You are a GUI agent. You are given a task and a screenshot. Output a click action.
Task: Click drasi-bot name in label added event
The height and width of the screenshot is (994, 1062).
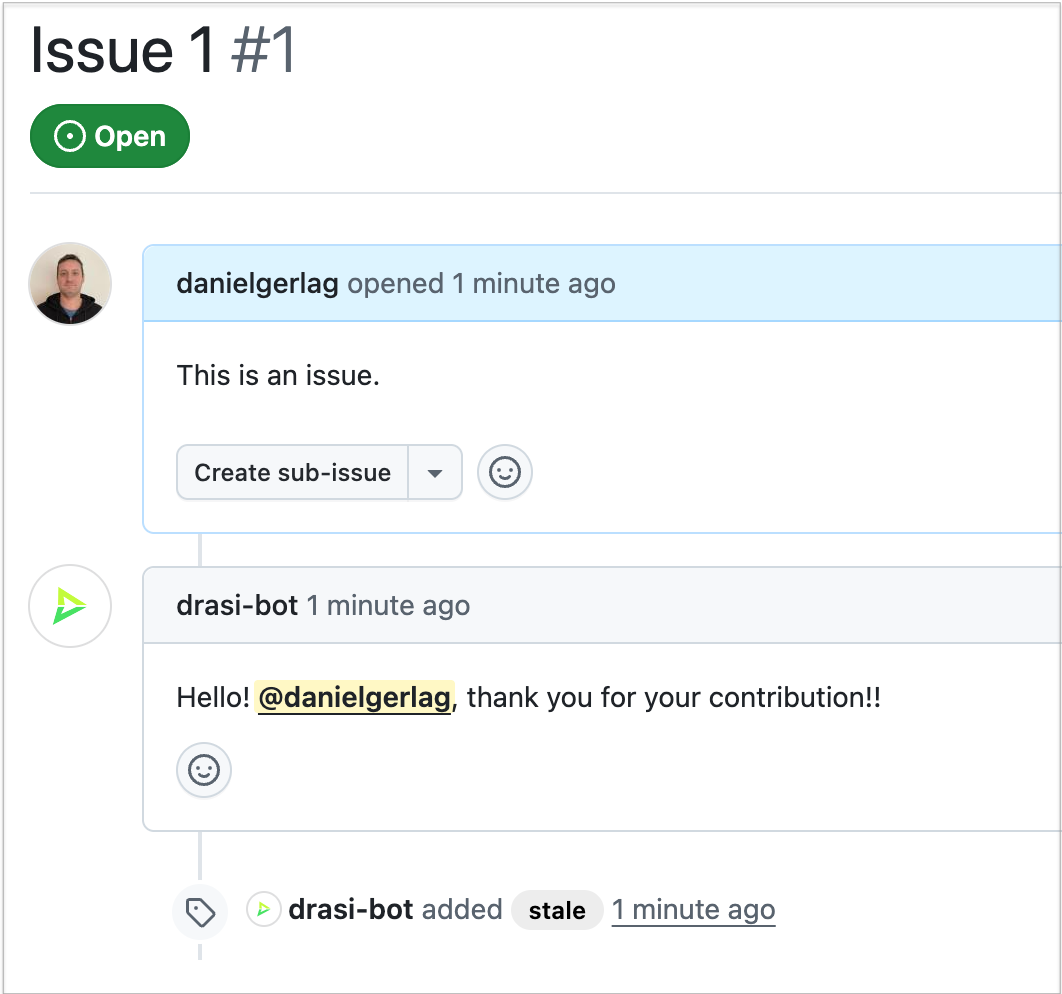coord(350,910)
